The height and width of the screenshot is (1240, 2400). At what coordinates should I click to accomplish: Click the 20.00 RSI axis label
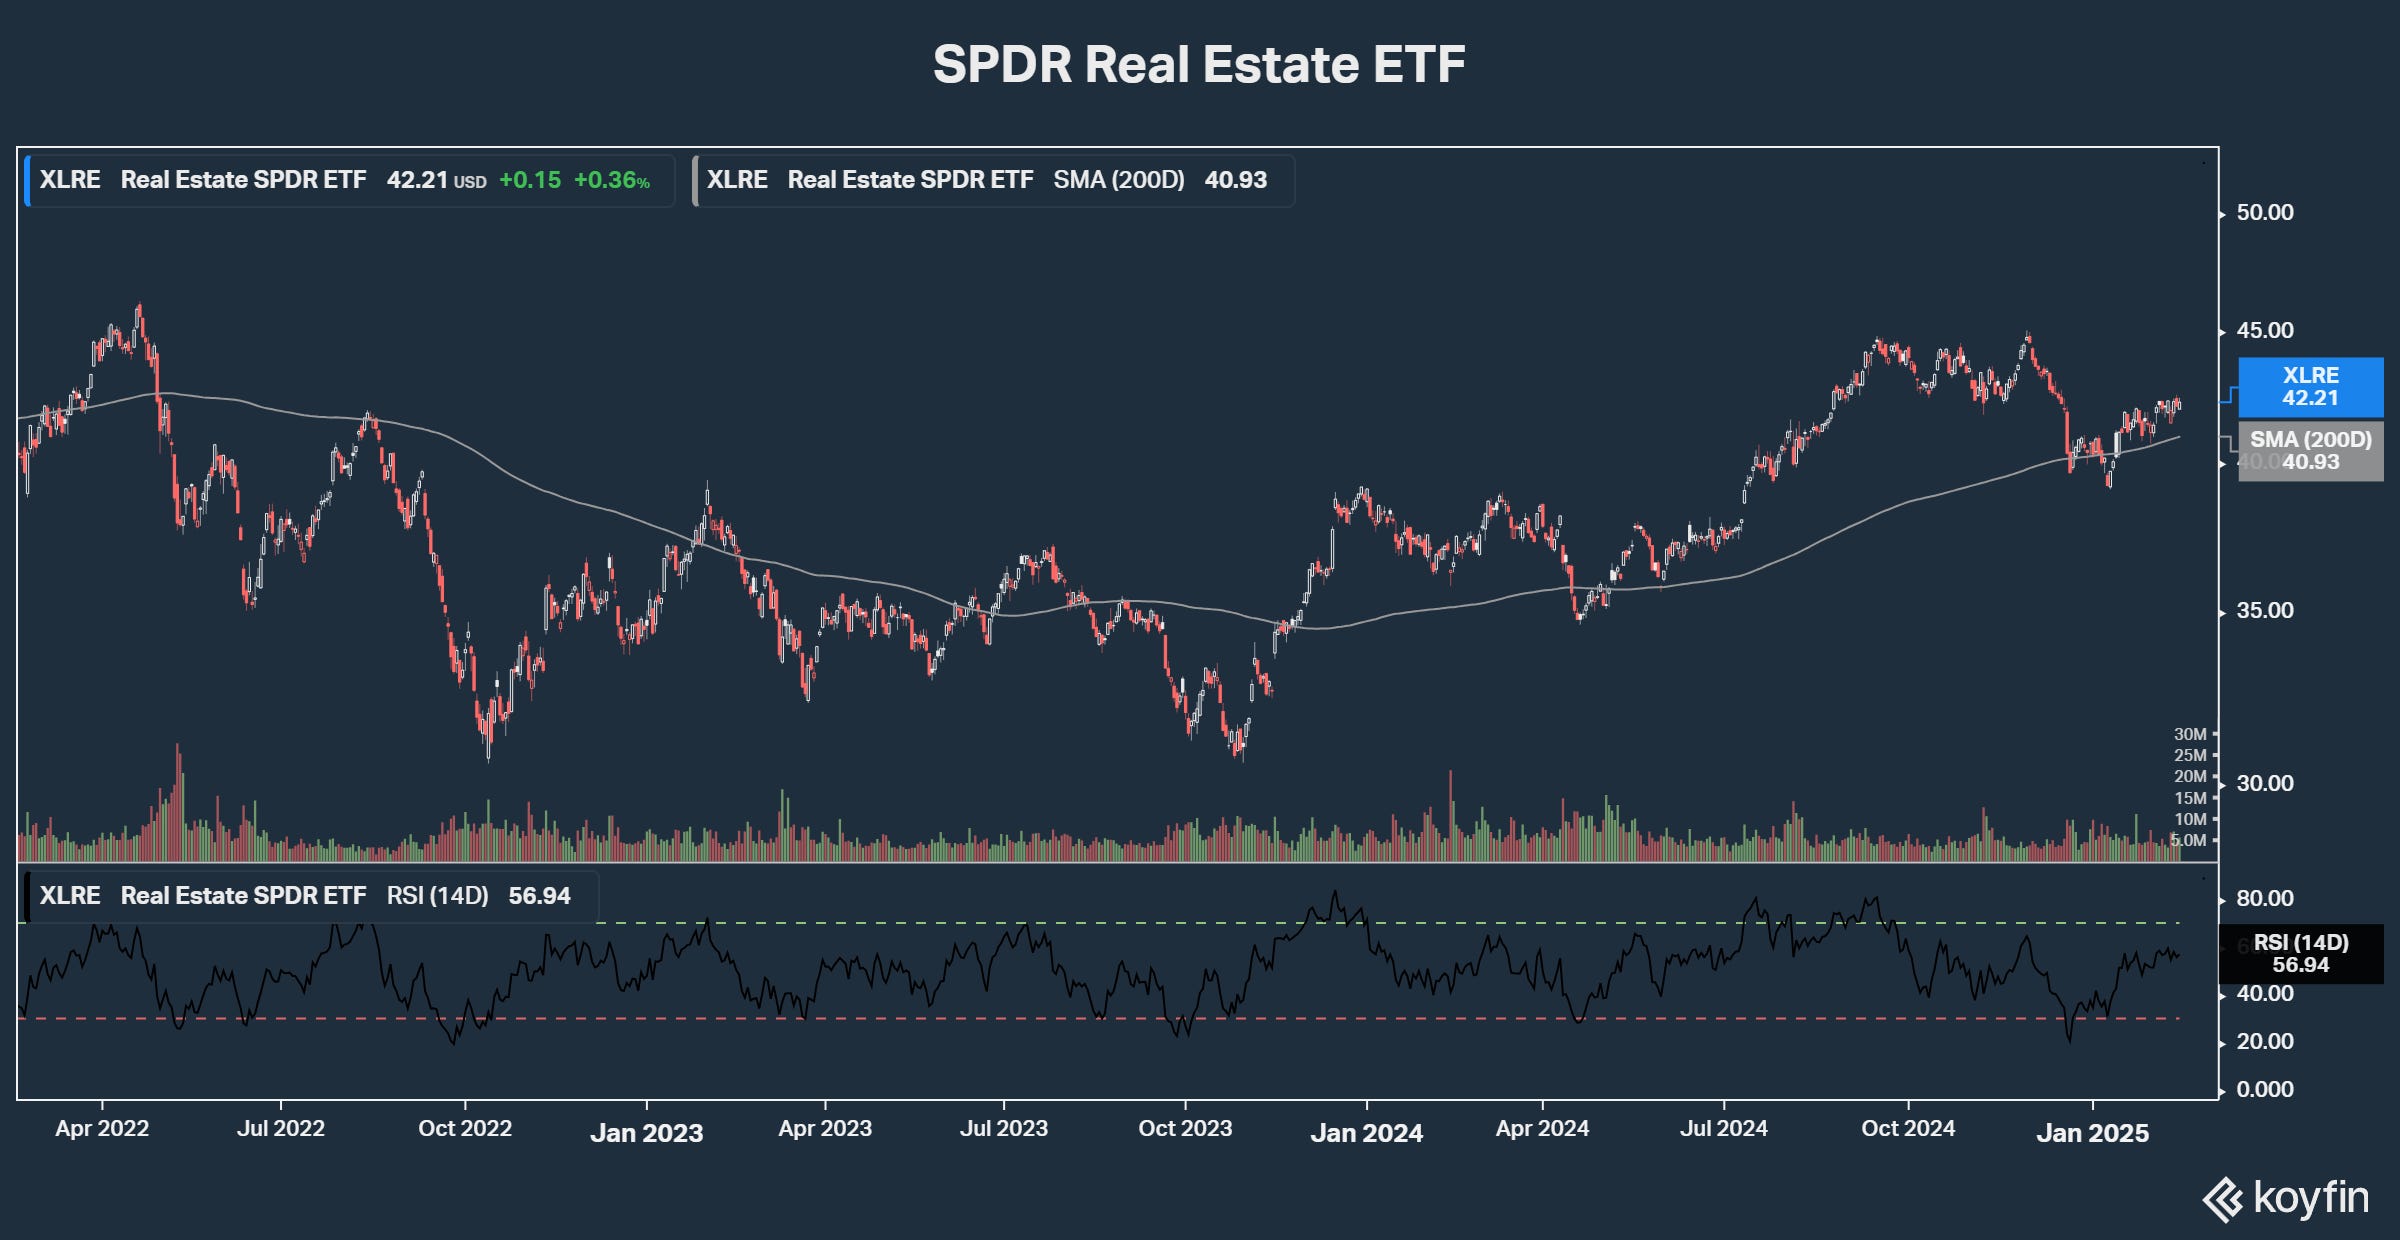(x=2265, y=1041)
